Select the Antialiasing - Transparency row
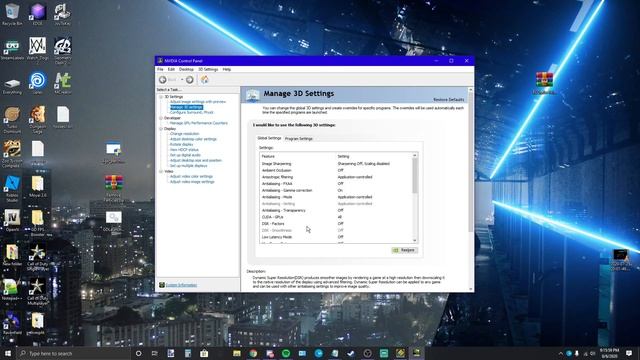The image size is (640, 360). tap(336, 210)
